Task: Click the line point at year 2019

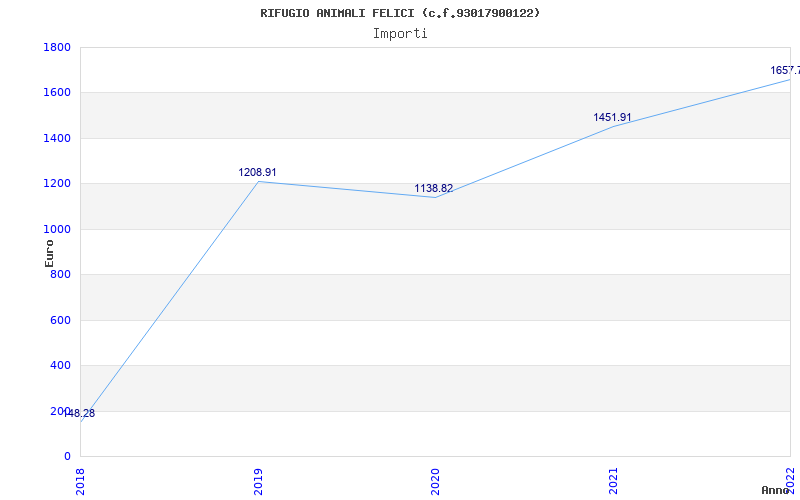Action: [258, 182]
